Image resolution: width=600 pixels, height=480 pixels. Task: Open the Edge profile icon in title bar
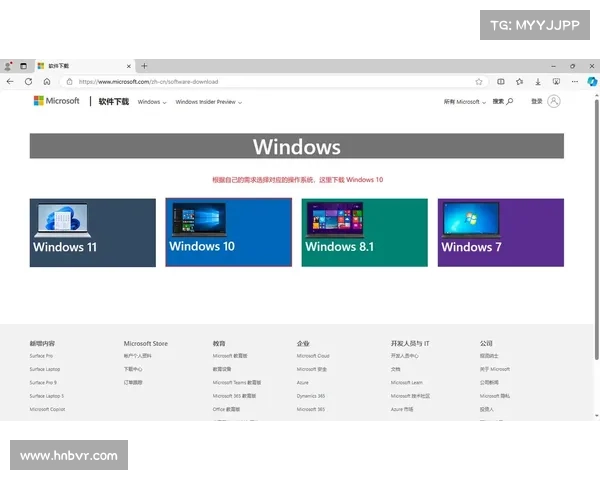pyautogui.click(x=8, y=66)
